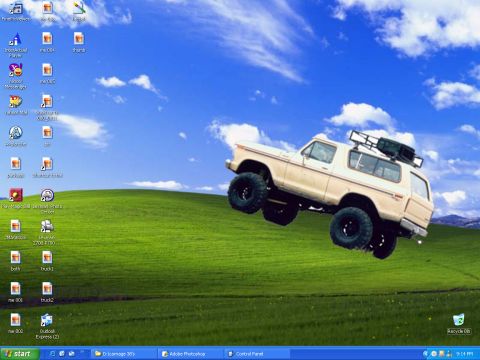Select the red square program shortcut icon
This screenshot has height=360, width=480.
15,195
